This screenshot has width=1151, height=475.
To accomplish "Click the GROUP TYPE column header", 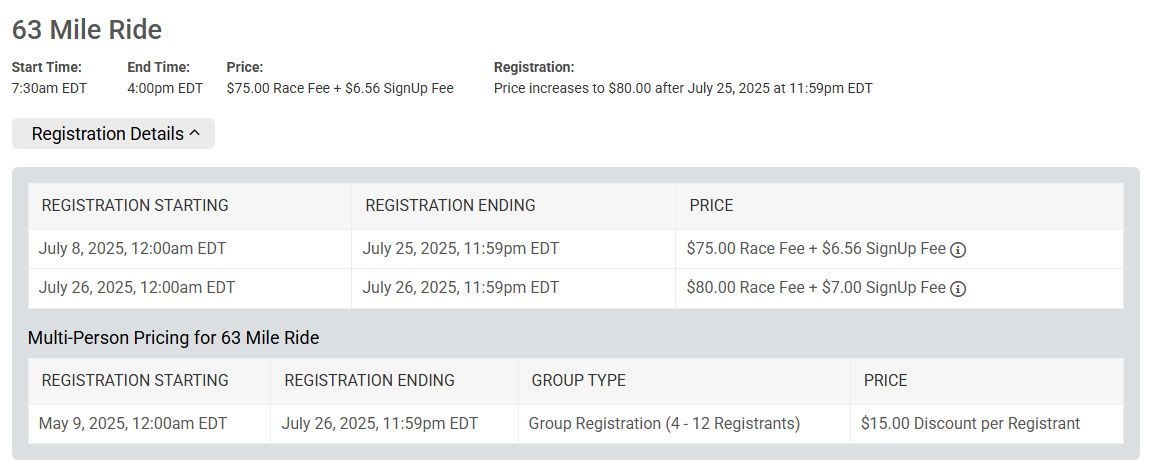I will [578, 380].
